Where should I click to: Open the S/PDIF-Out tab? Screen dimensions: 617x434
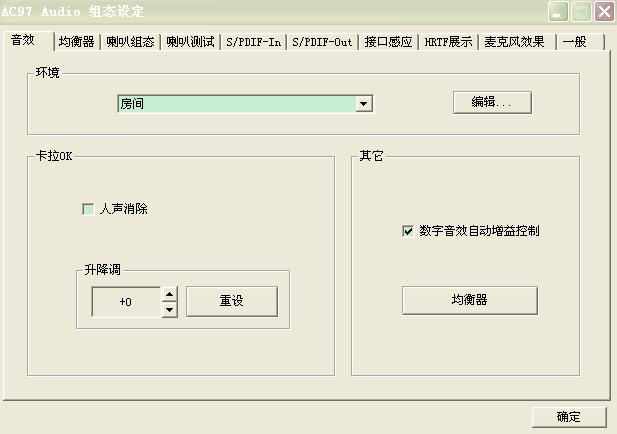322,42
